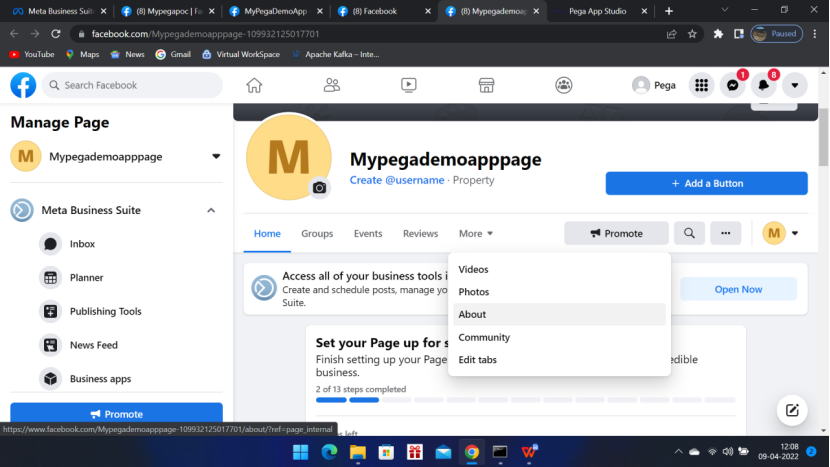Open the Chrome browser menu
The height and width of the screenshot is (467, 830).
[x=815, y=34]
